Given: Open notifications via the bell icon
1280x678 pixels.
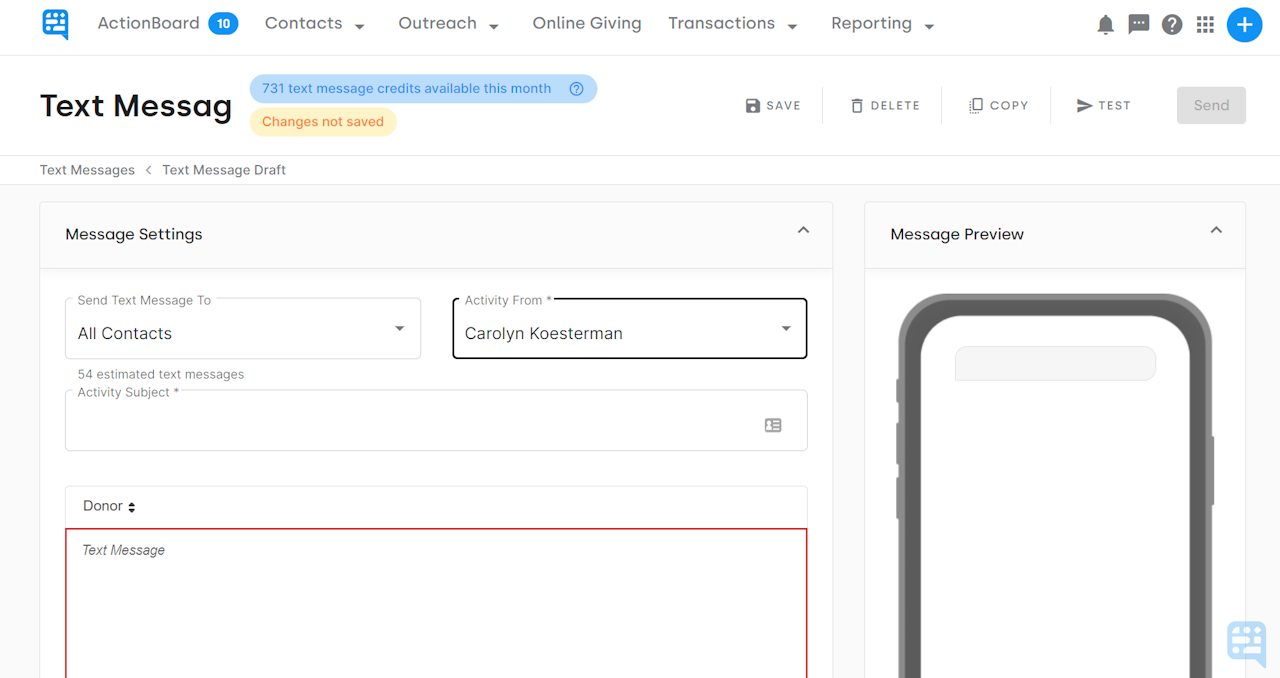Looking at the screenshot, I should [1105, 24].
